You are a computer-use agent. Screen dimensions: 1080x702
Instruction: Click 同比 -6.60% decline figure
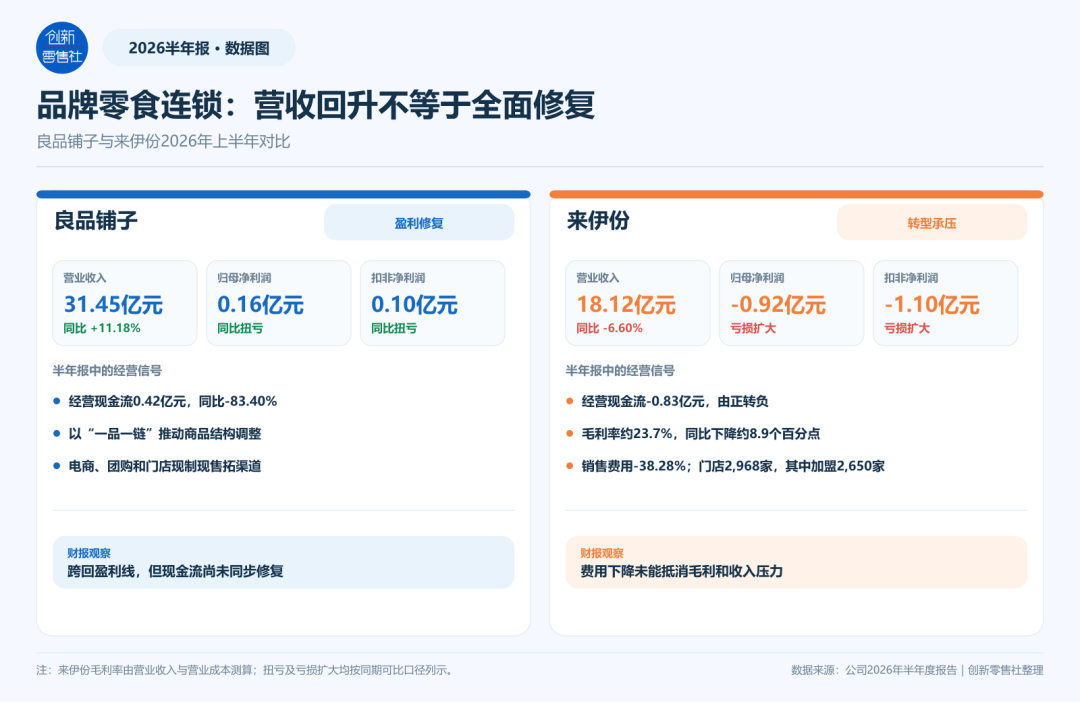tap(609, 328)
